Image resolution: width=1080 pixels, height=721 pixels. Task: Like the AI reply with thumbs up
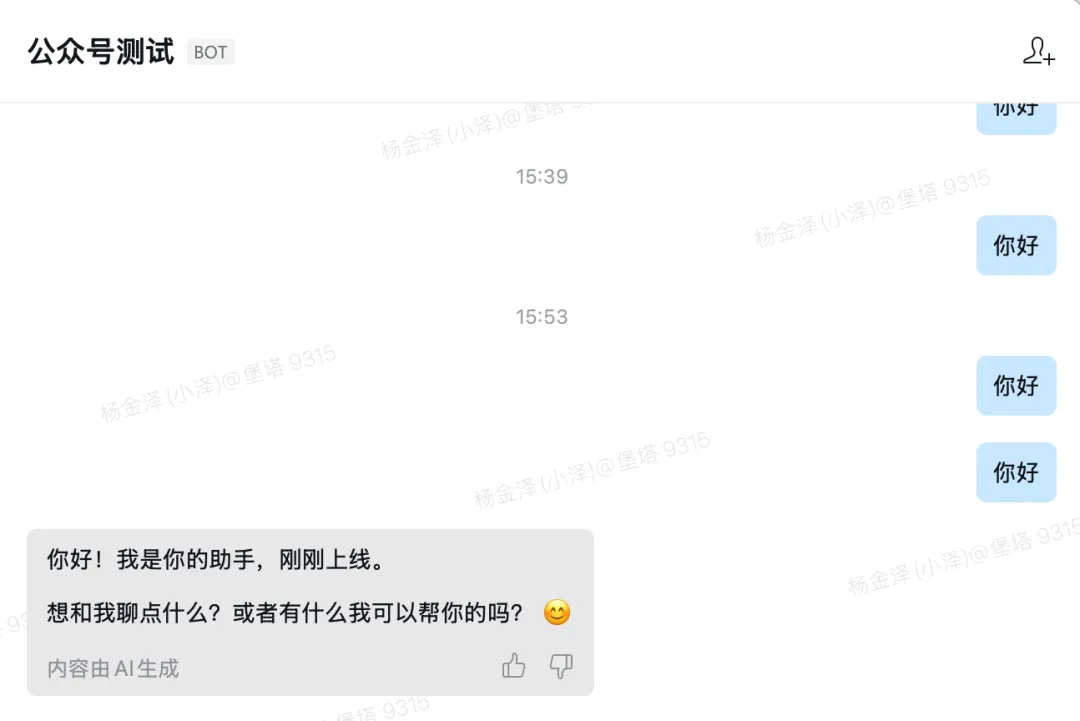(513, 666)
